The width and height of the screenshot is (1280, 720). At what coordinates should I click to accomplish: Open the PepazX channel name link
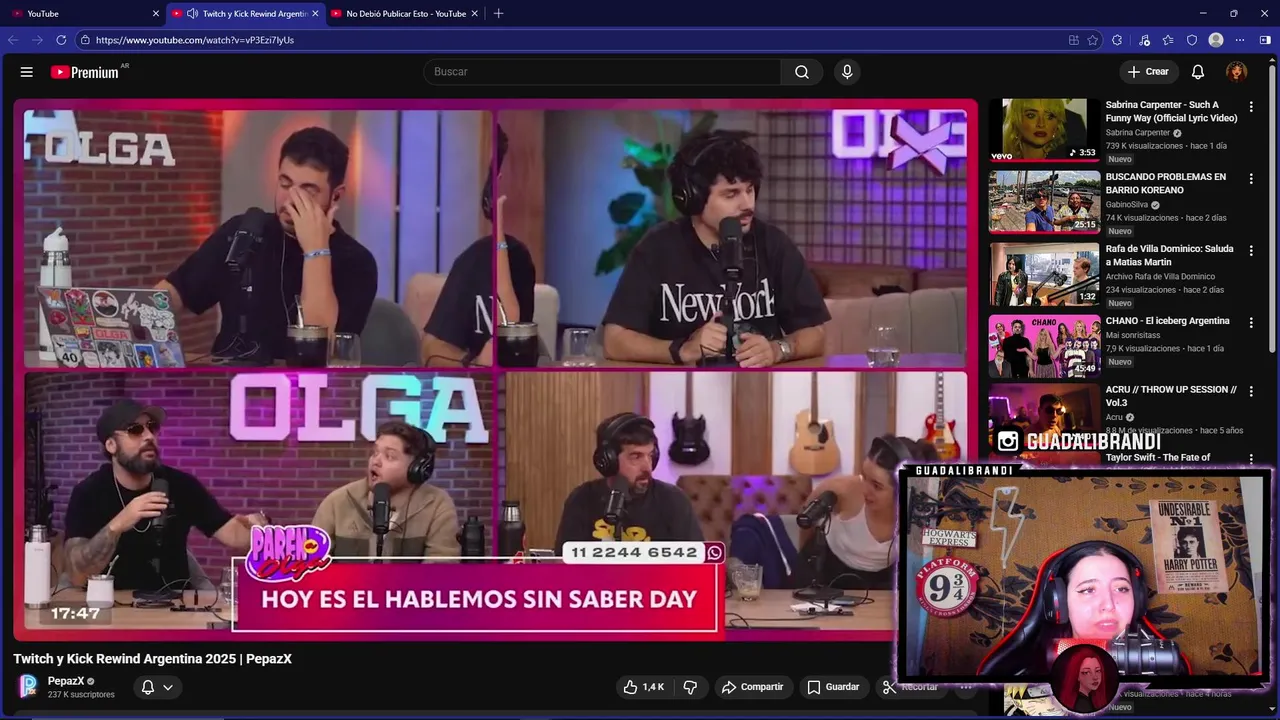coord(66,681)
